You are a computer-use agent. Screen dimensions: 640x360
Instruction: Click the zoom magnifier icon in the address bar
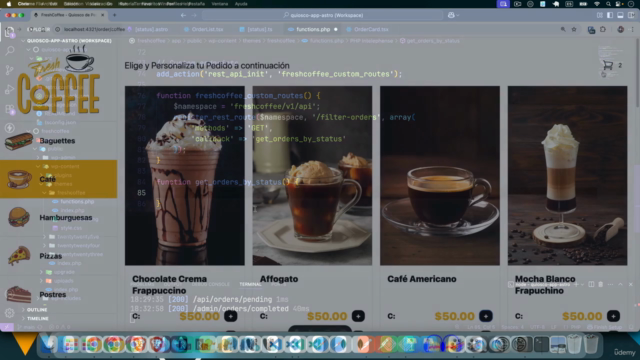pyautogui.click(x=563, y=29)
